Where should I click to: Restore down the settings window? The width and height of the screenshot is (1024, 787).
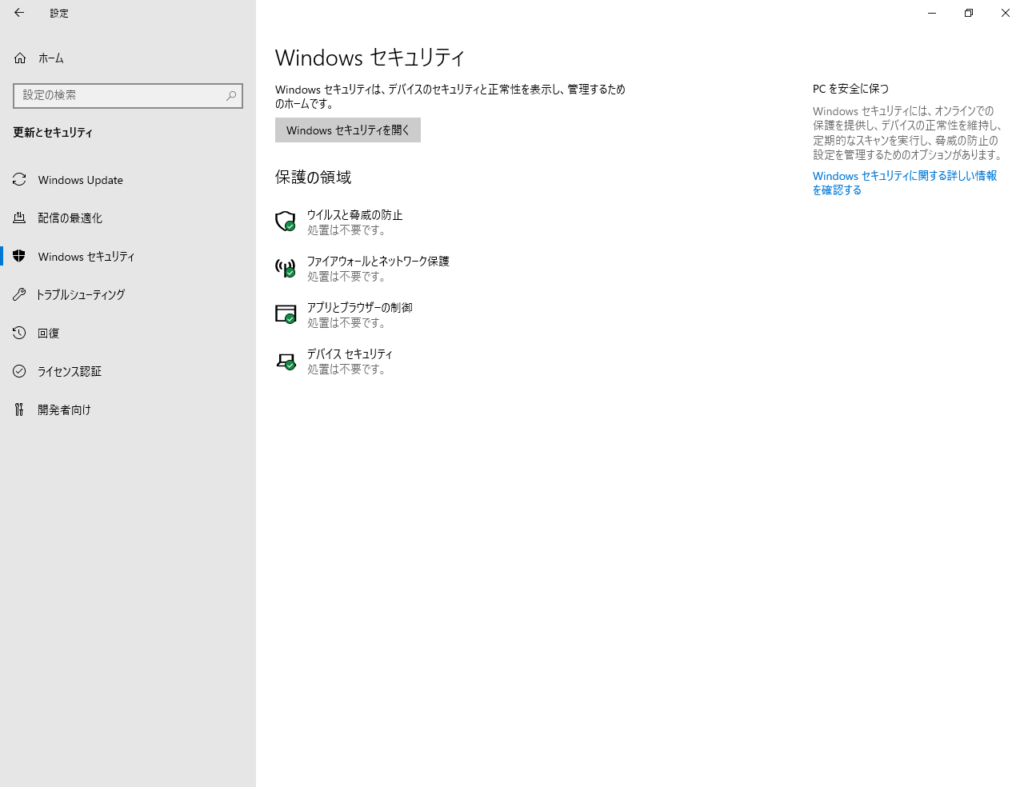click(x=968, y=12)
